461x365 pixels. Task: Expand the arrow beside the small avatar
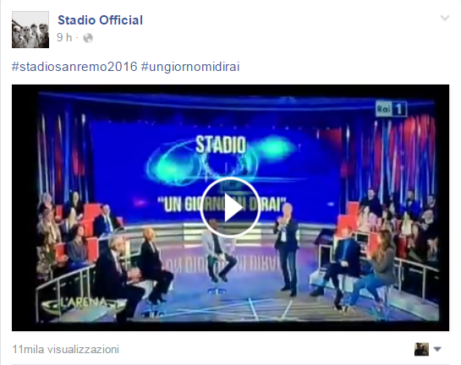coord(437,349)
